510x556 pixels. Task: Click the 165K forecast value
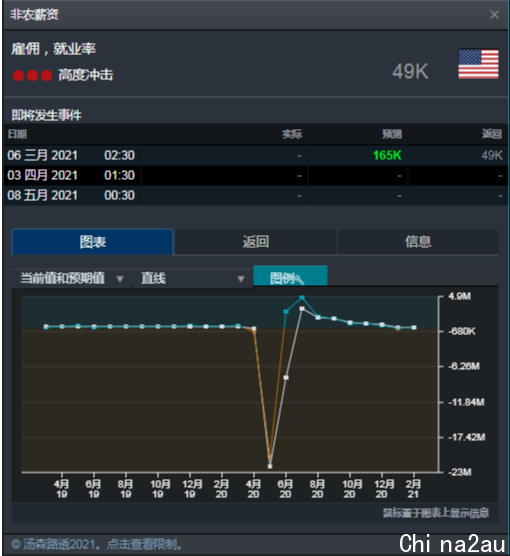[x=387, y=155]
